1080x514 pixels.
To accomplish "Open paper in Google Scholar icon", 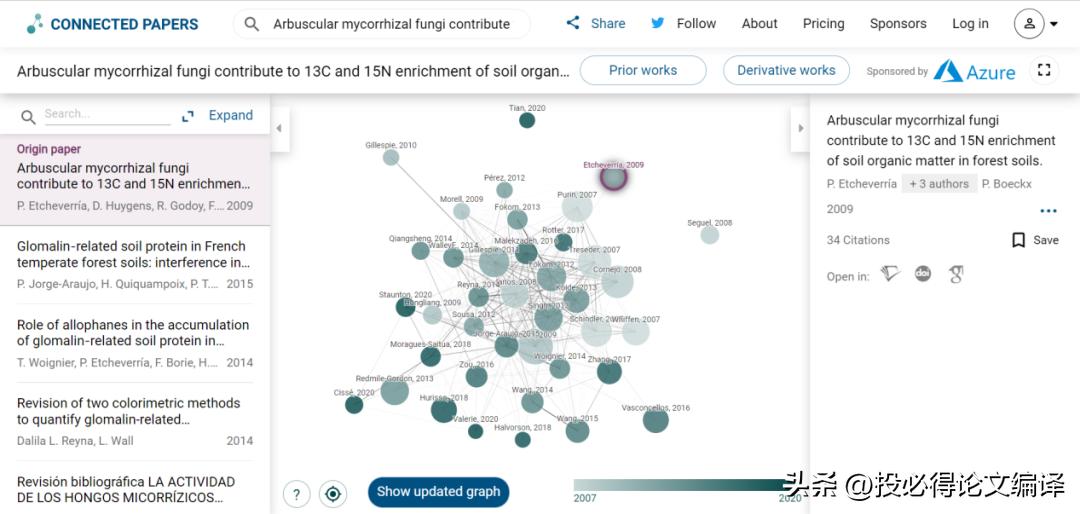I will (x=956, y=274).
